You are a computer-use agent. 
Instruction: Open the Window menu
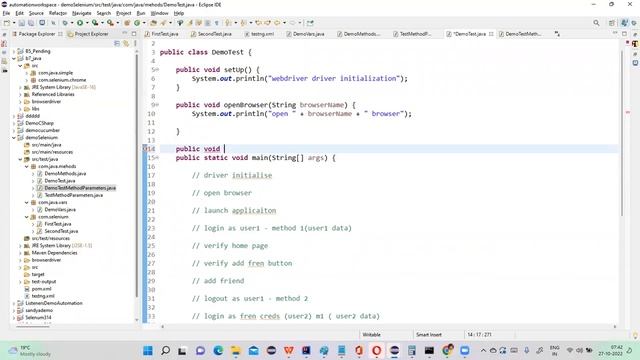click(x=159, y=13)
